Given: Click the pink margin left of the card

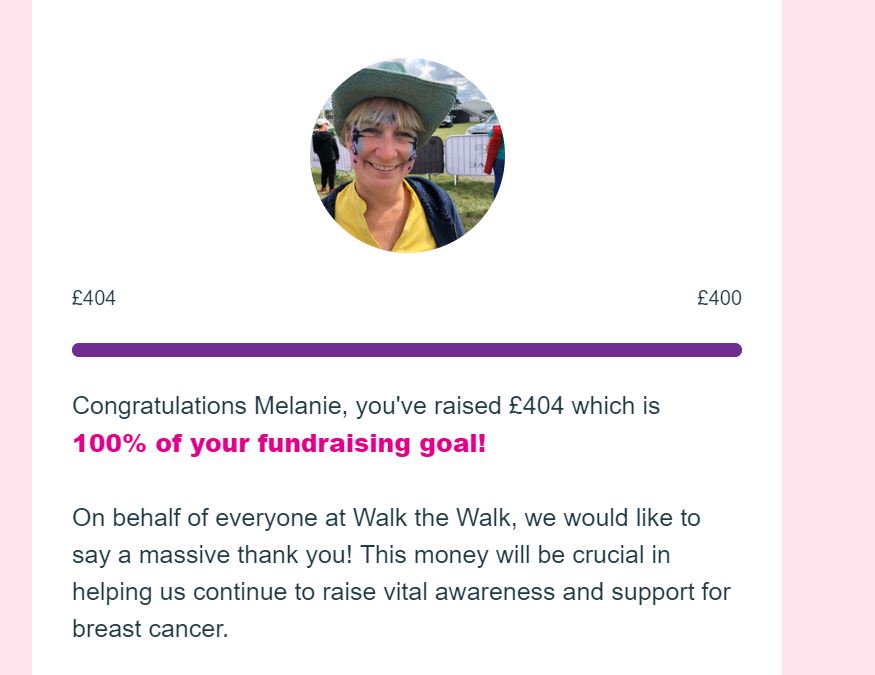Looking at the screenshot, I should [16, 338].
